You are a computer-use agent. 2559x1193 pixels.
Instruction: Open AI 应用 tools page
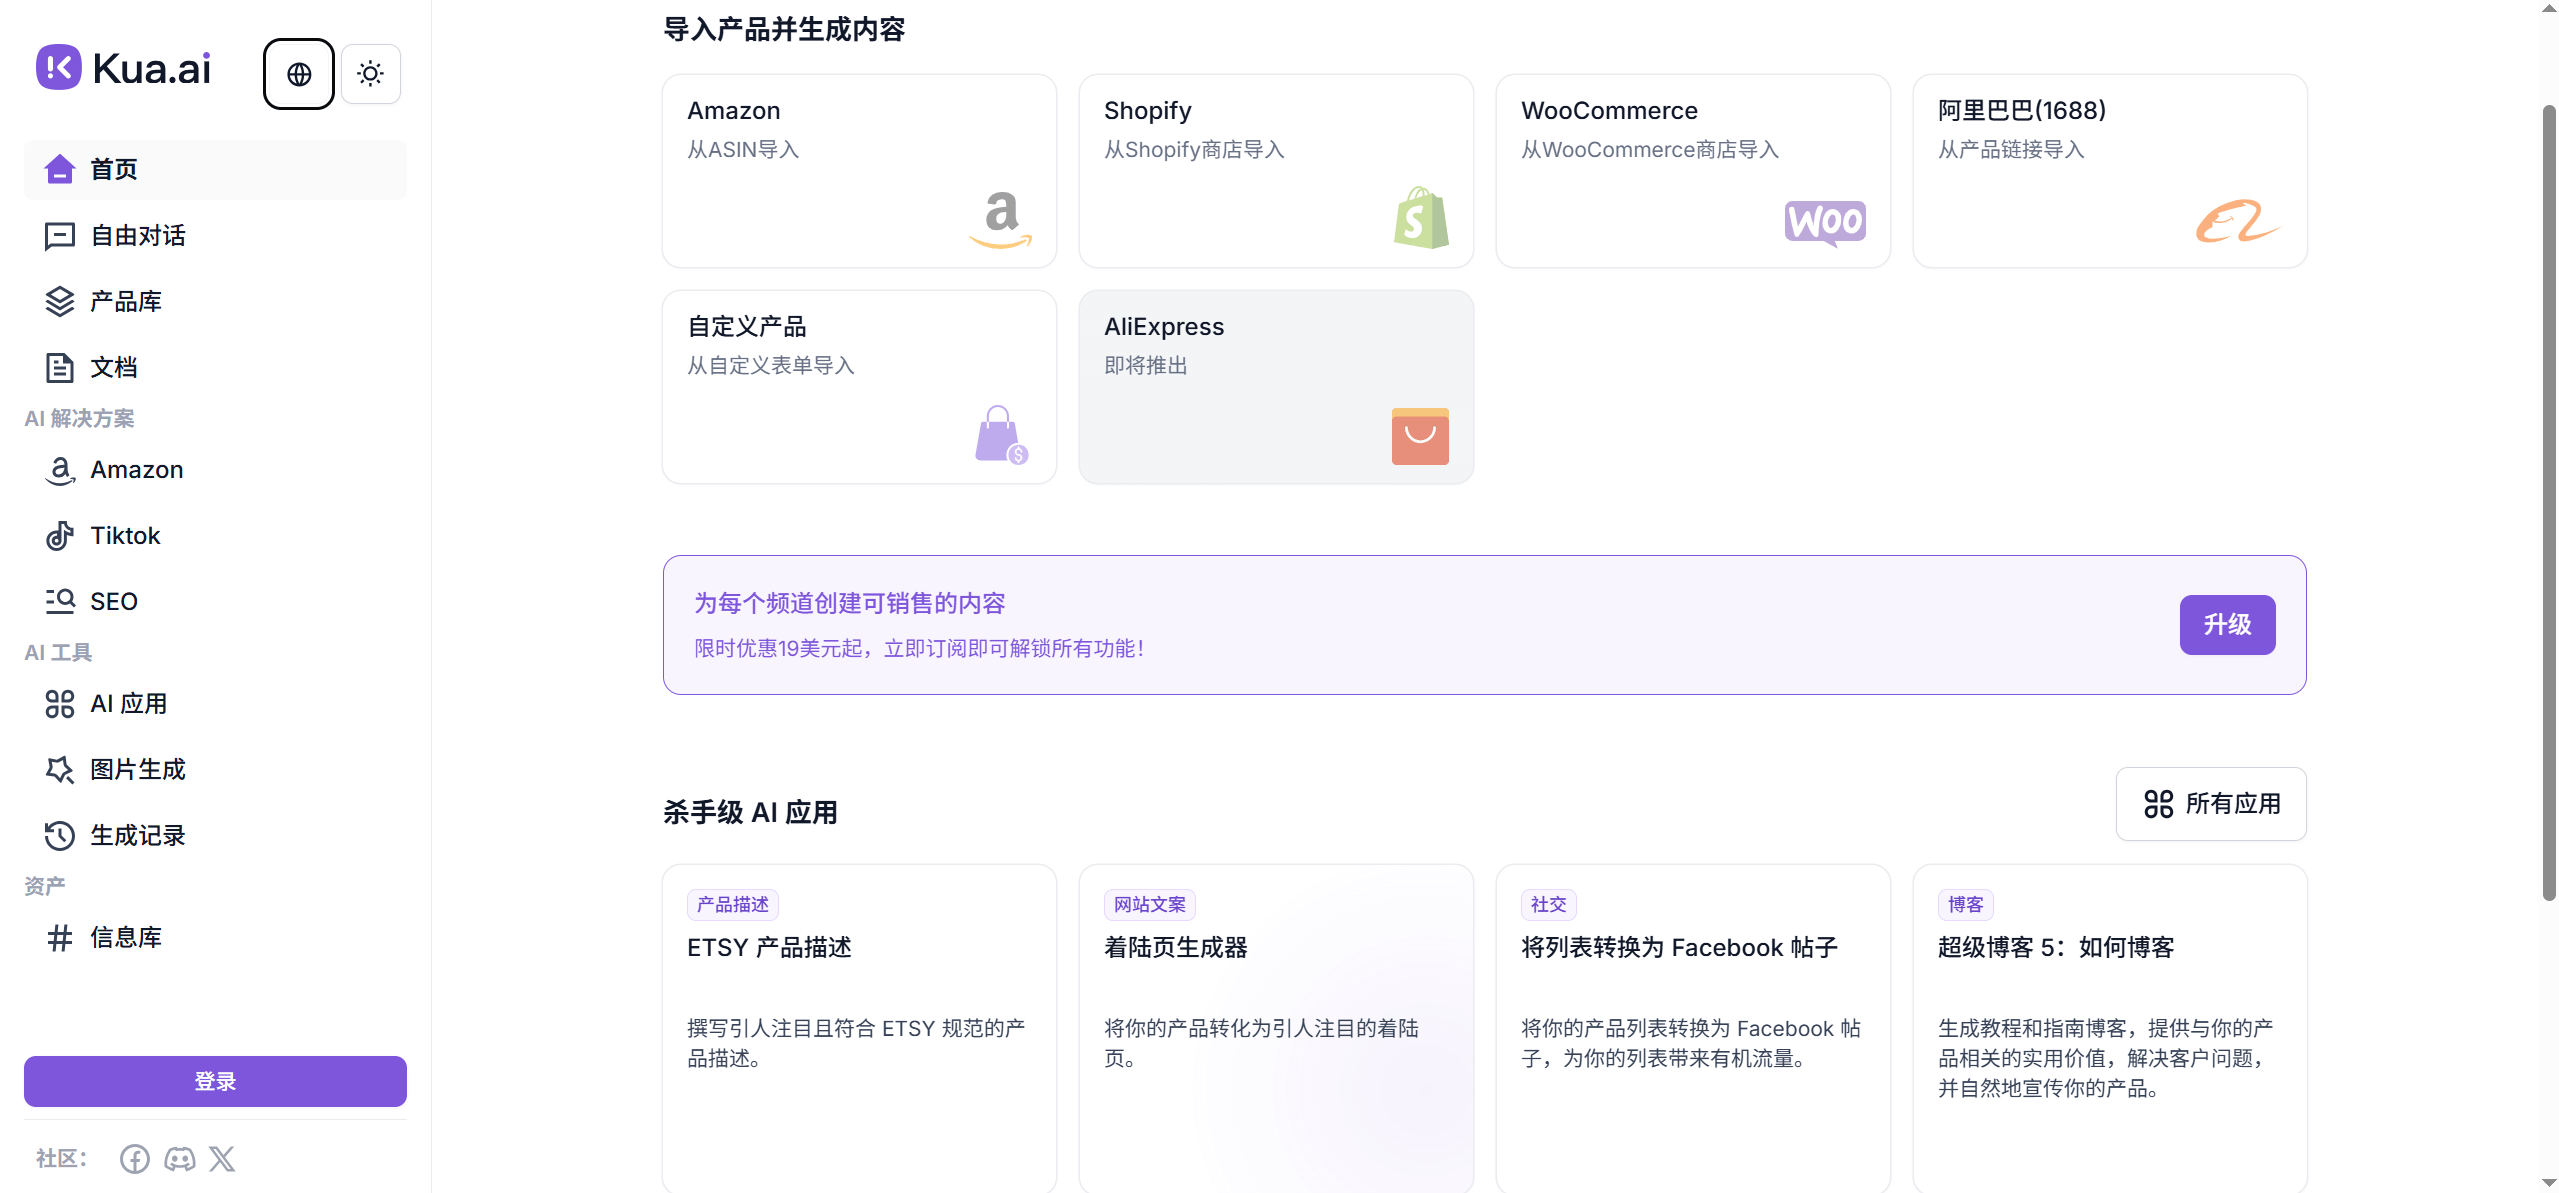coord(215,704)
